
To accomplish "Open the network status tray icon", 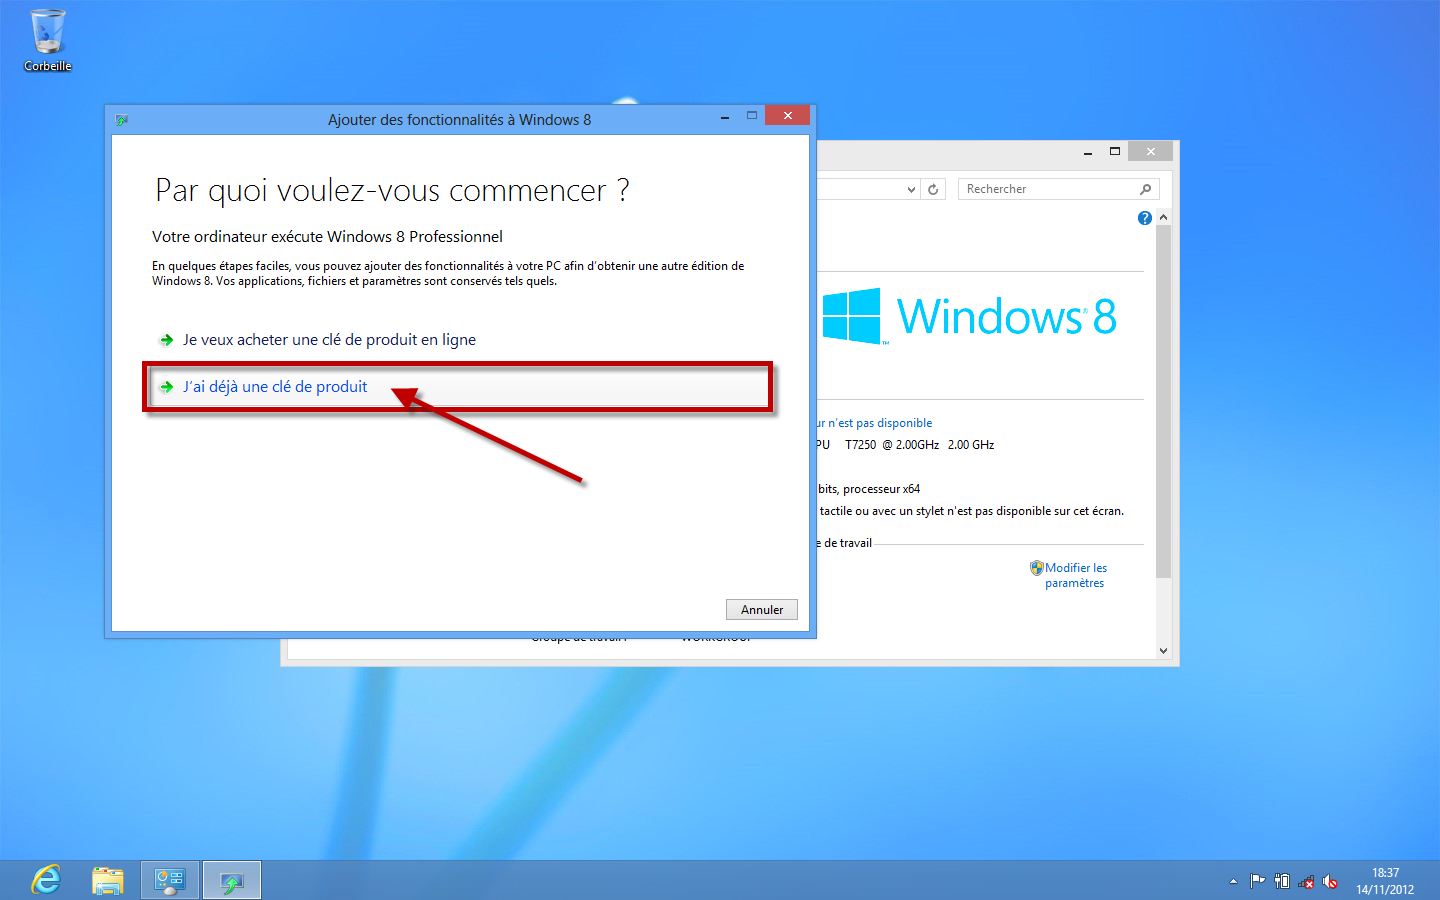I will point(1306,881).
